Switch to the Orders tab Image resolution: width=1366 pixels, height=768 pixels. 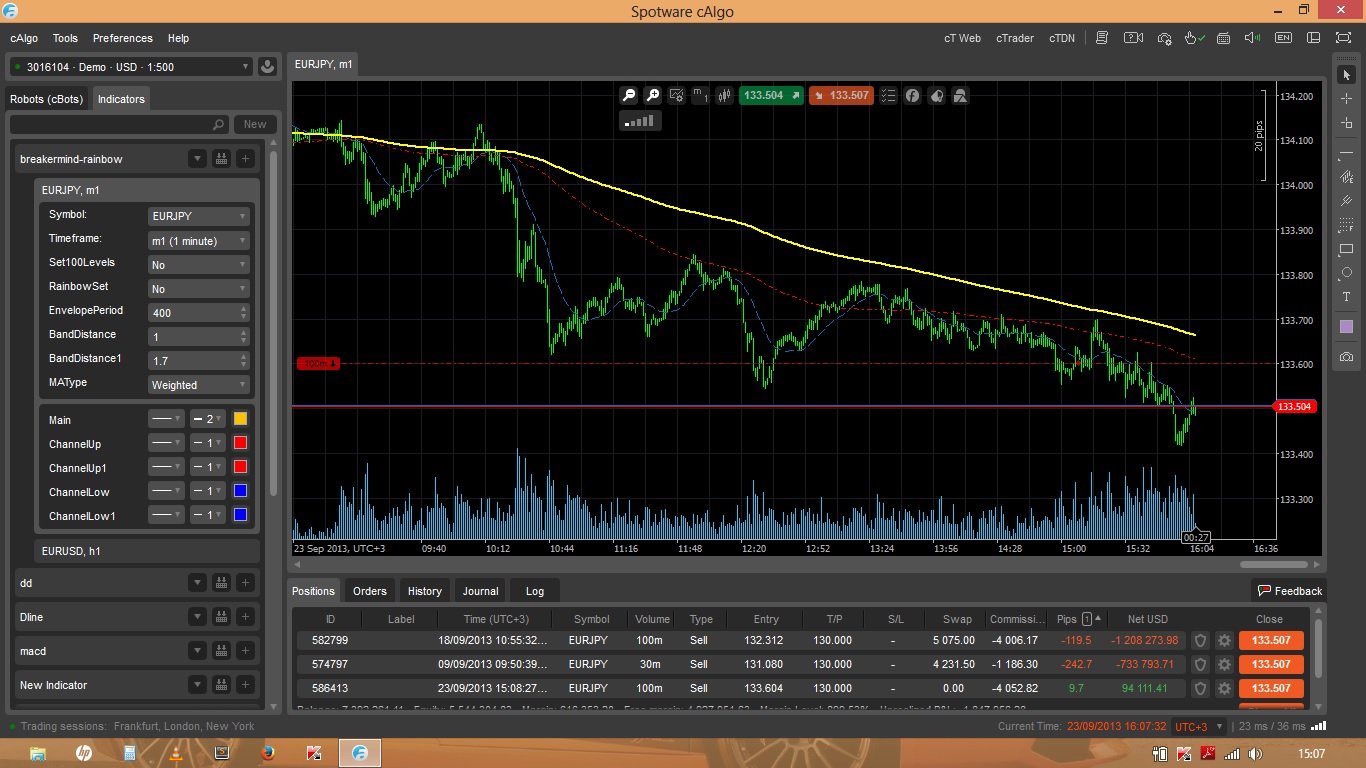coord(370,591)
